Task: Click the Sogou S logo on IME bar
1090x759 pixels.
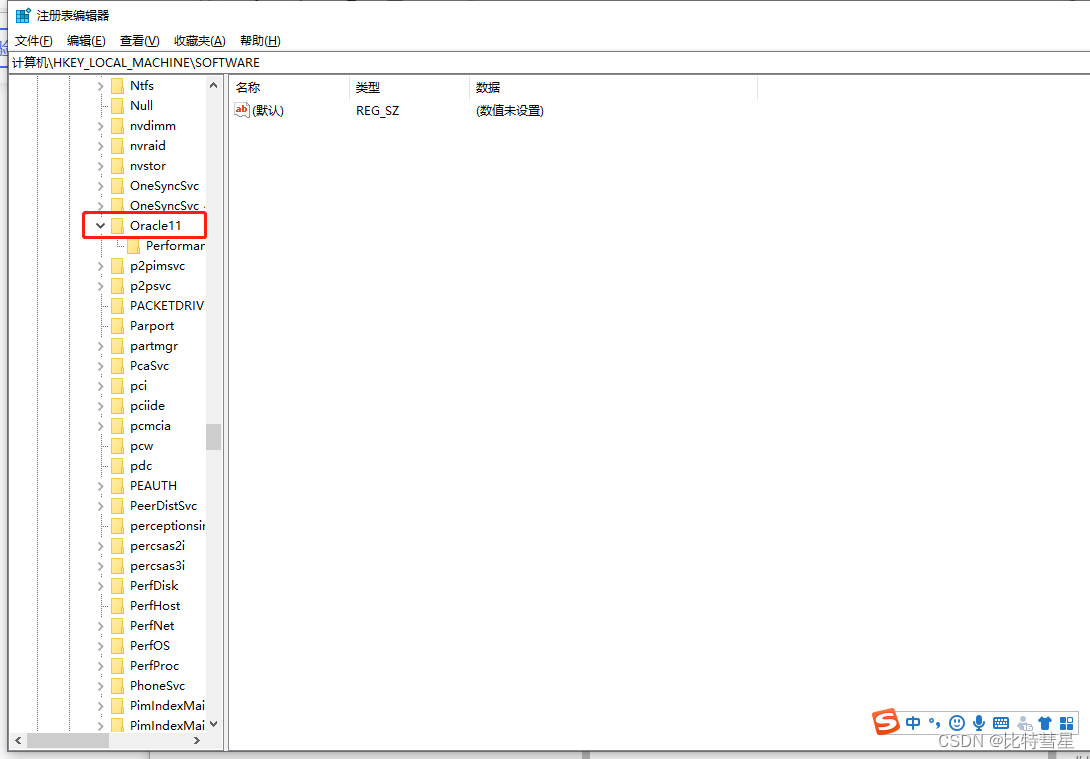Action: click(886, 723)
